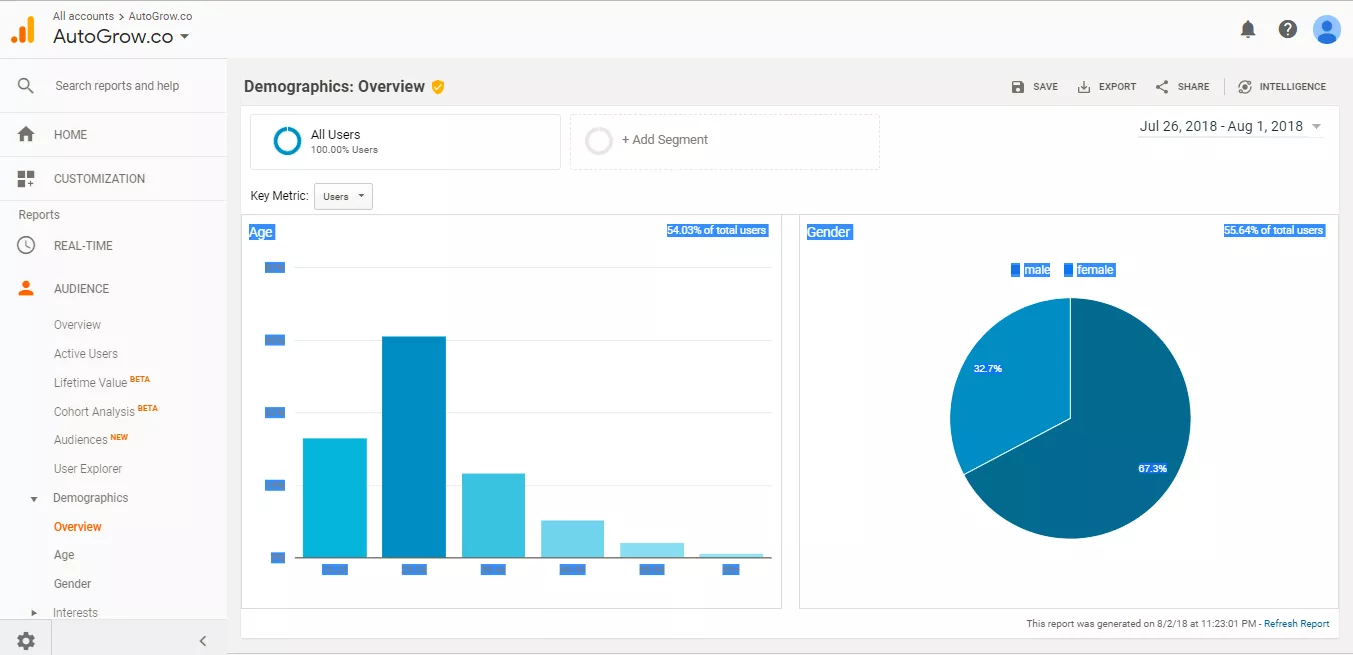Click the user account avatar

tap(1326, 30)
